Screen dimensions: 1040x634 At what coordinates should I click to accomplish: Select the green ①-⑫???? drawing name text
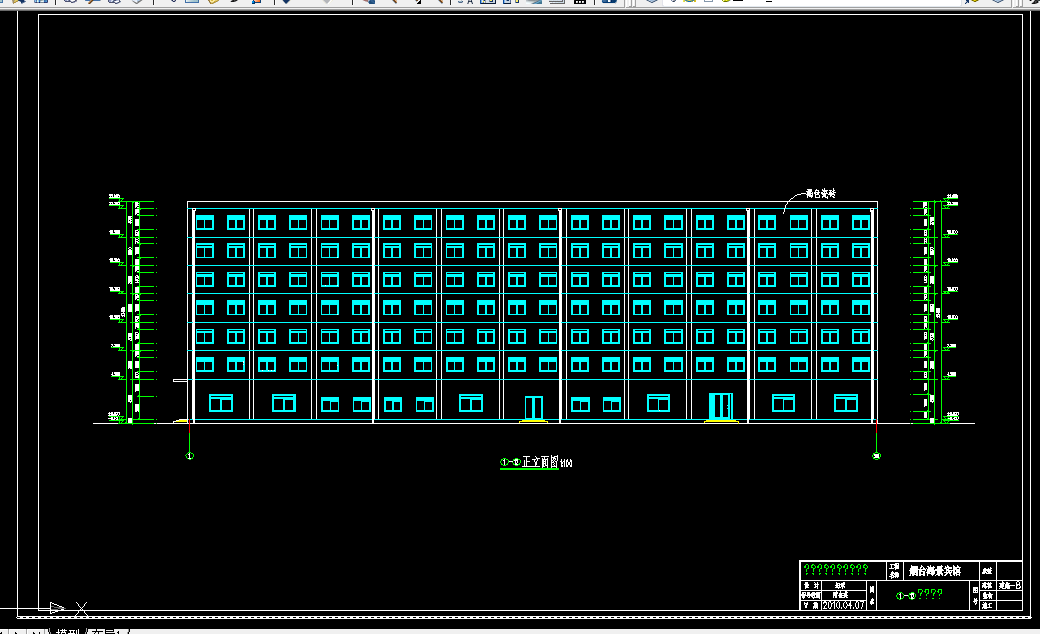pyautogui.click(x=919, y=594)
